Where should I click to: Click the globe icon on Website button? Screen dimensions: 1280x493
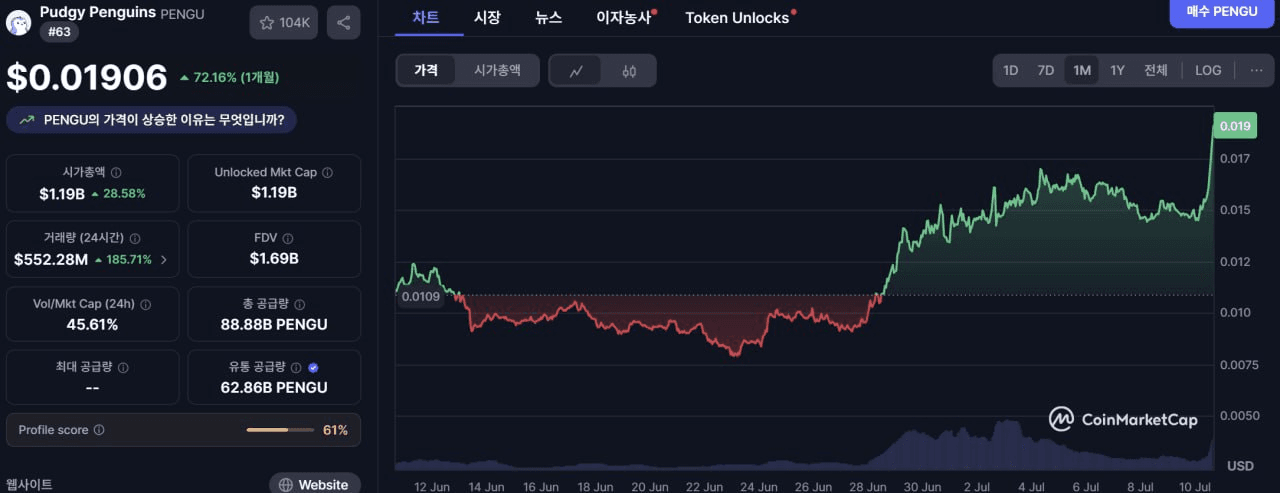pos(286,485)
